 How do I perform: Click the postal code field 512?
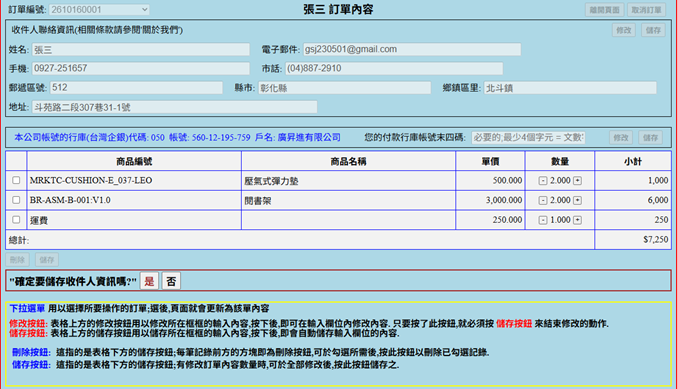click(x=136, y=88)
